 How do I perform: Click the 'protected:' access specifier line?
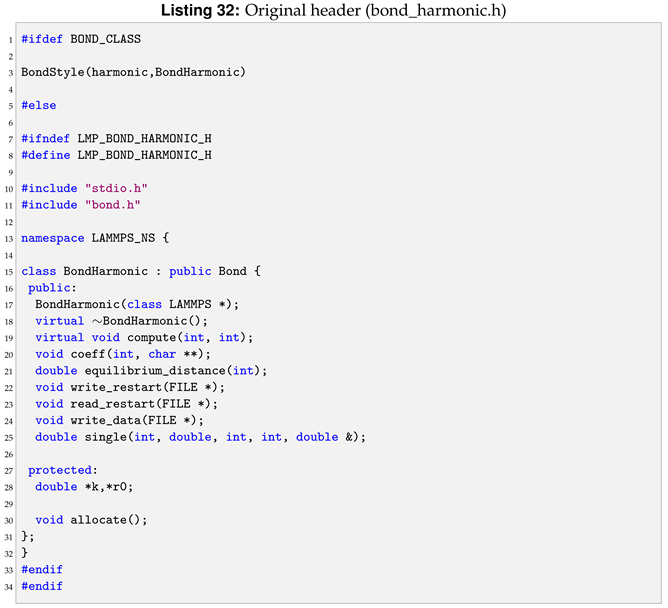click(x=63, y=470)
